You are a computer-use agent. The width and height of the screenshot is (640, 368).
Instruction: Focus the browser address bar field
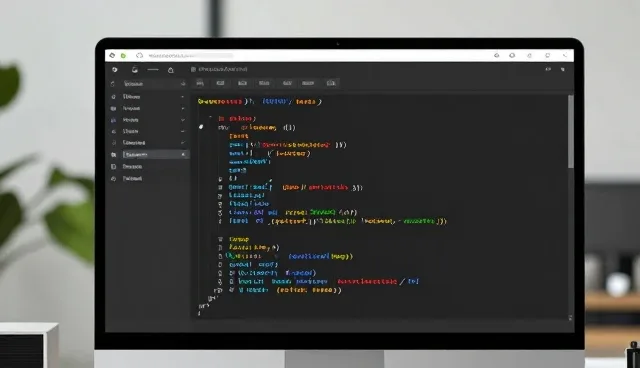[191, 55]
